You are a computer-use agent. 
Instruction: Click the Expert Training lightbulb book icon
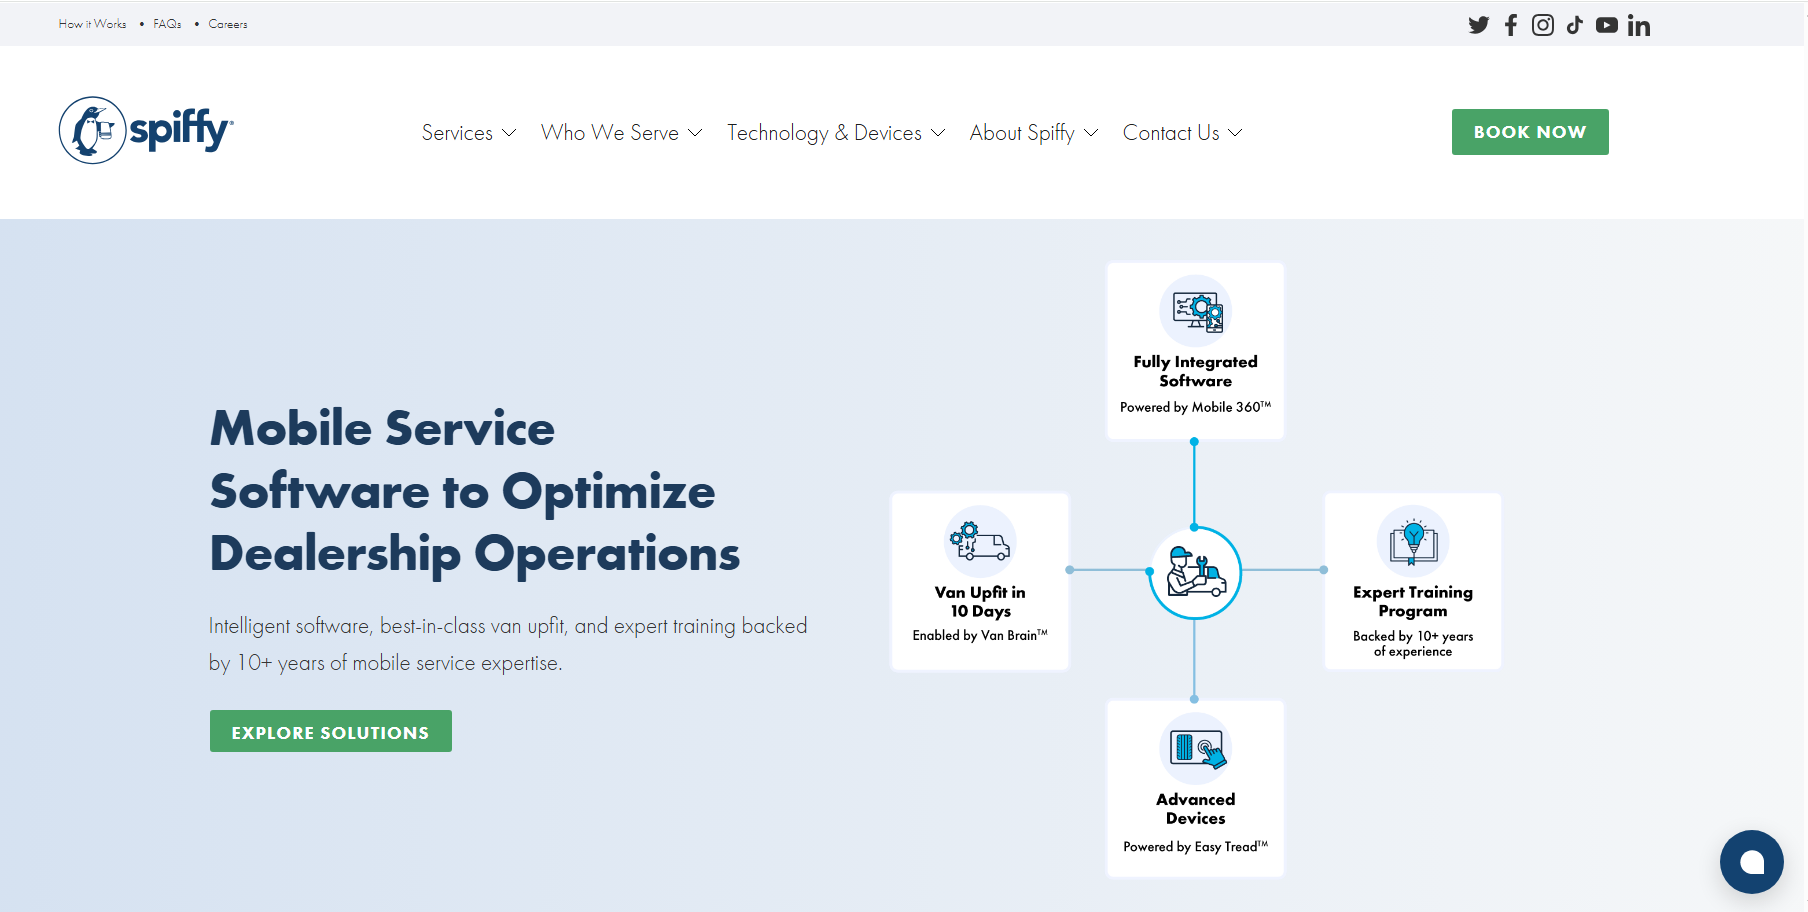pyautogui.click(x=1413, y=541)
